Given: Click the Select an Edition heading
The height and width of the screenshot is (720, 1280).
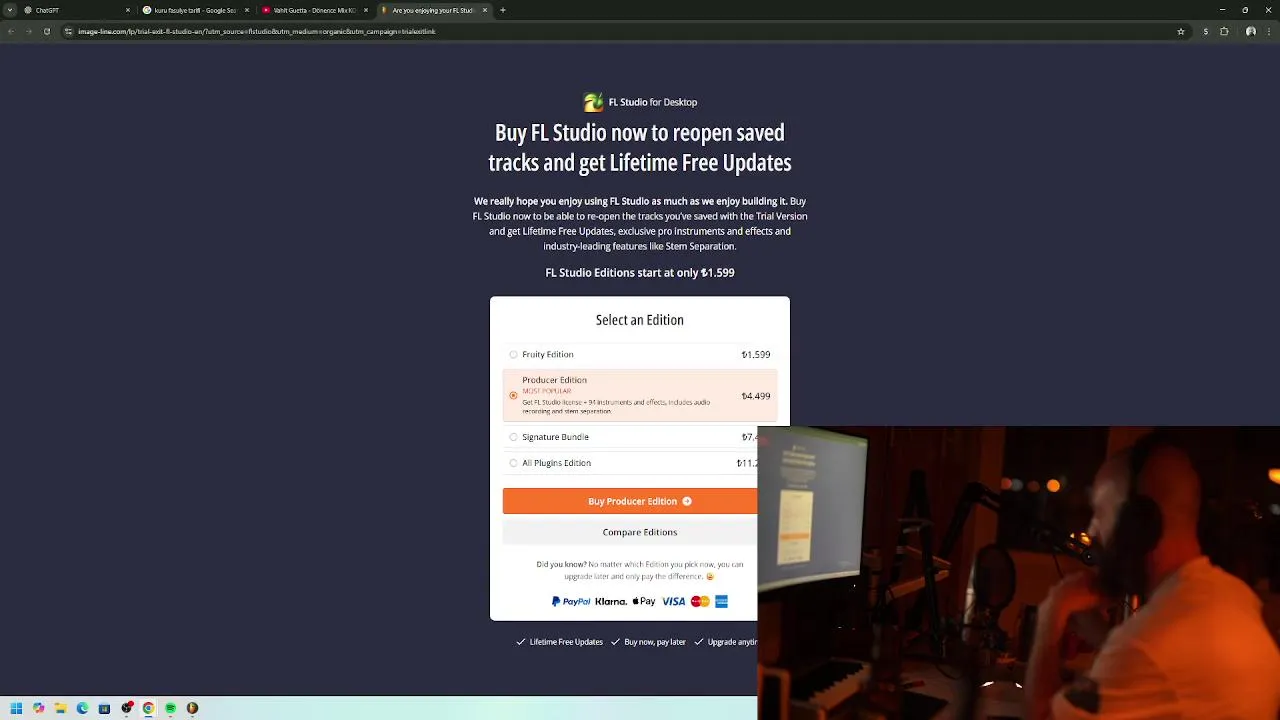Looking at the screenshot, I should point(640,320).
